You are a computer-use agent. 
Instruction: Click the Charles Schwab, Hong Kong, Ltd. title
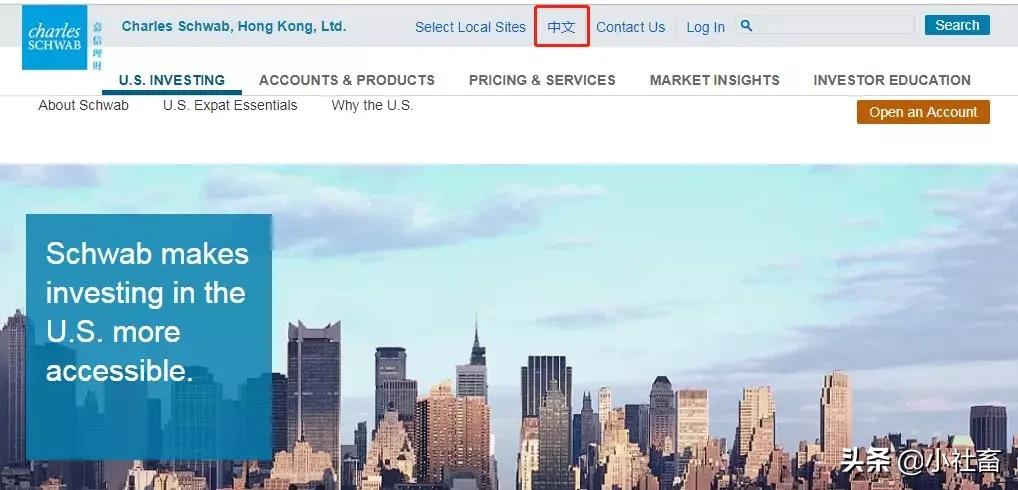pos(234,27)
